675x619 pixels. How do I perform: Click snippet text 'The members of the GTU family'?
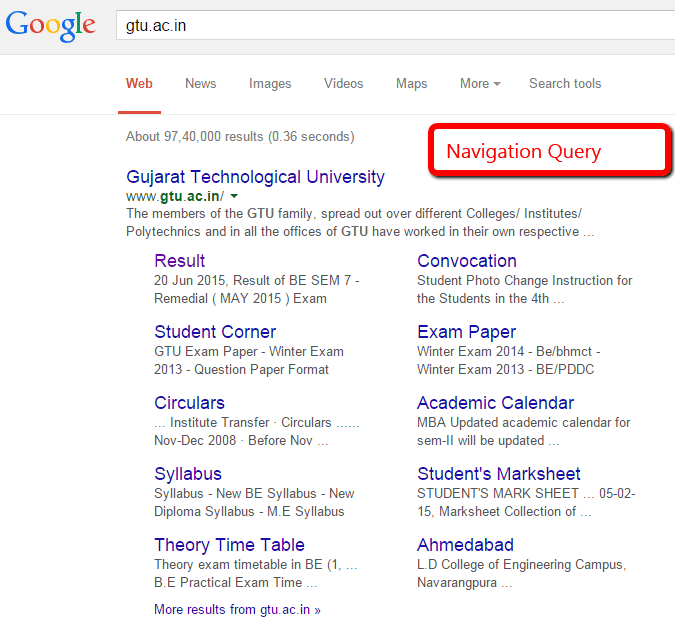coord(219,214)
